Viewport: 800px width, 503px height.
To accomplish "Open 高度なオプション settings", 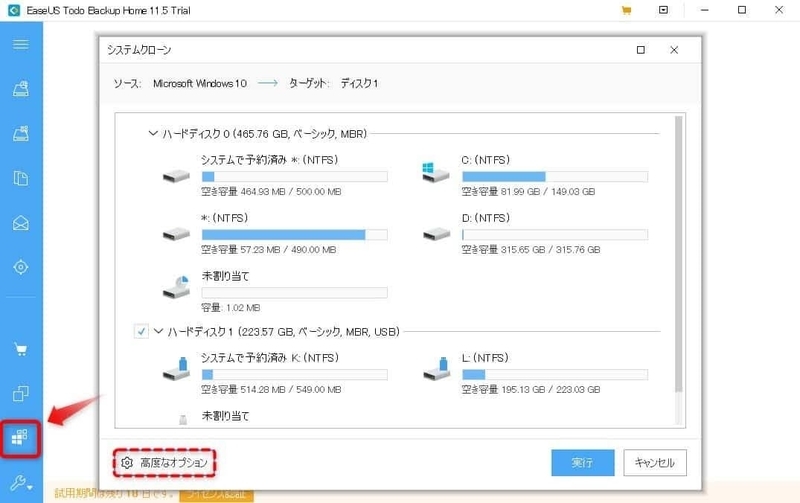I will point(164,462).
